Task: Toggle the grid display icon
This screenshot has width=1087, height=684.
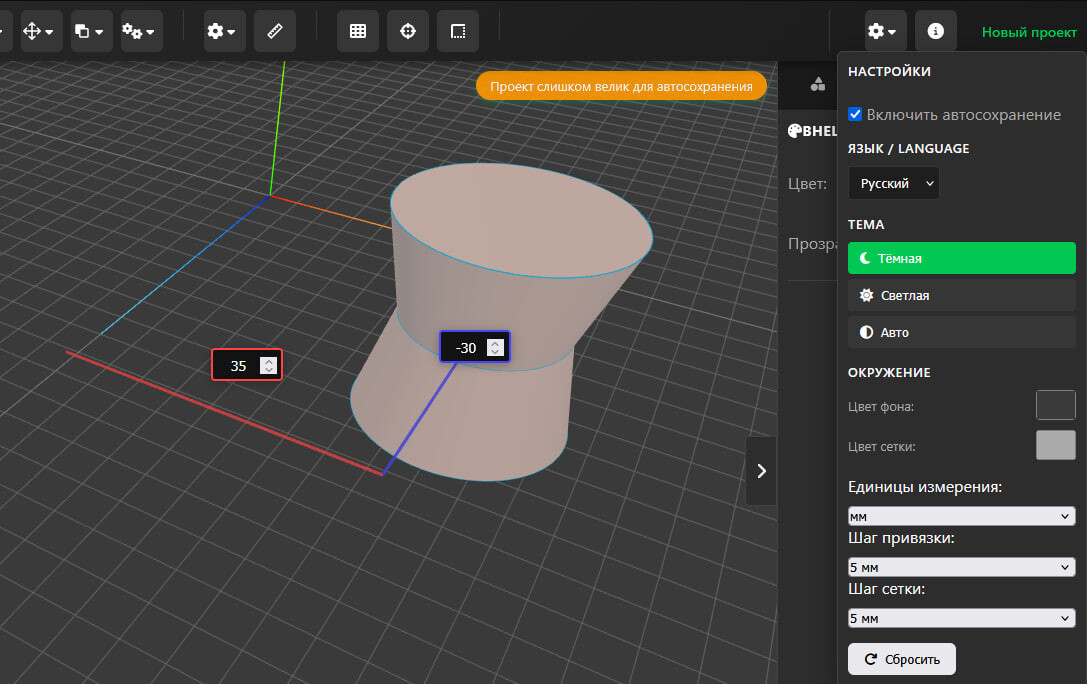Action: pyautogui.click(x=358, y=31)
